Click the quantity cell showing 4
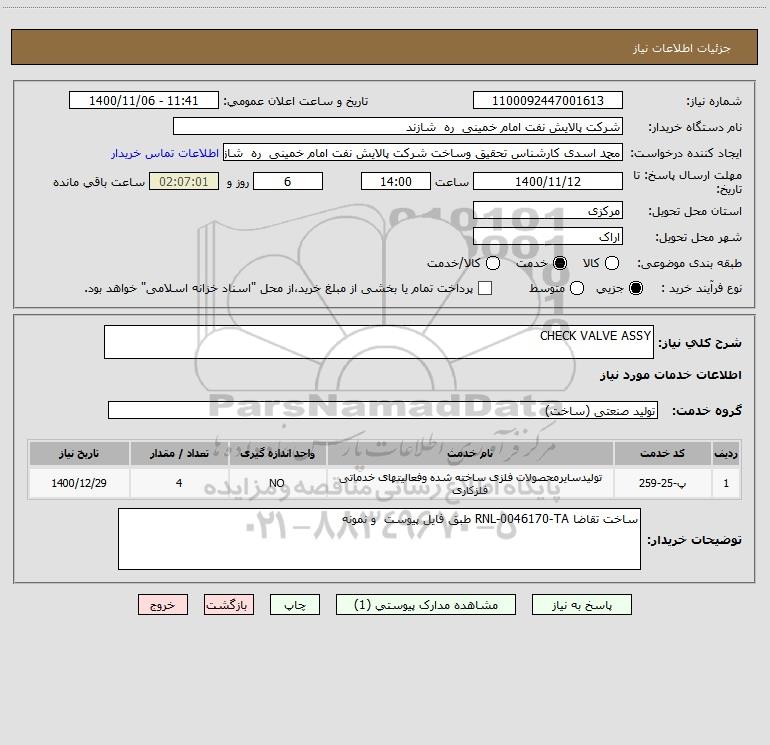Image resolution: width=770 pixels, height=745 pixels. point(179,483)
